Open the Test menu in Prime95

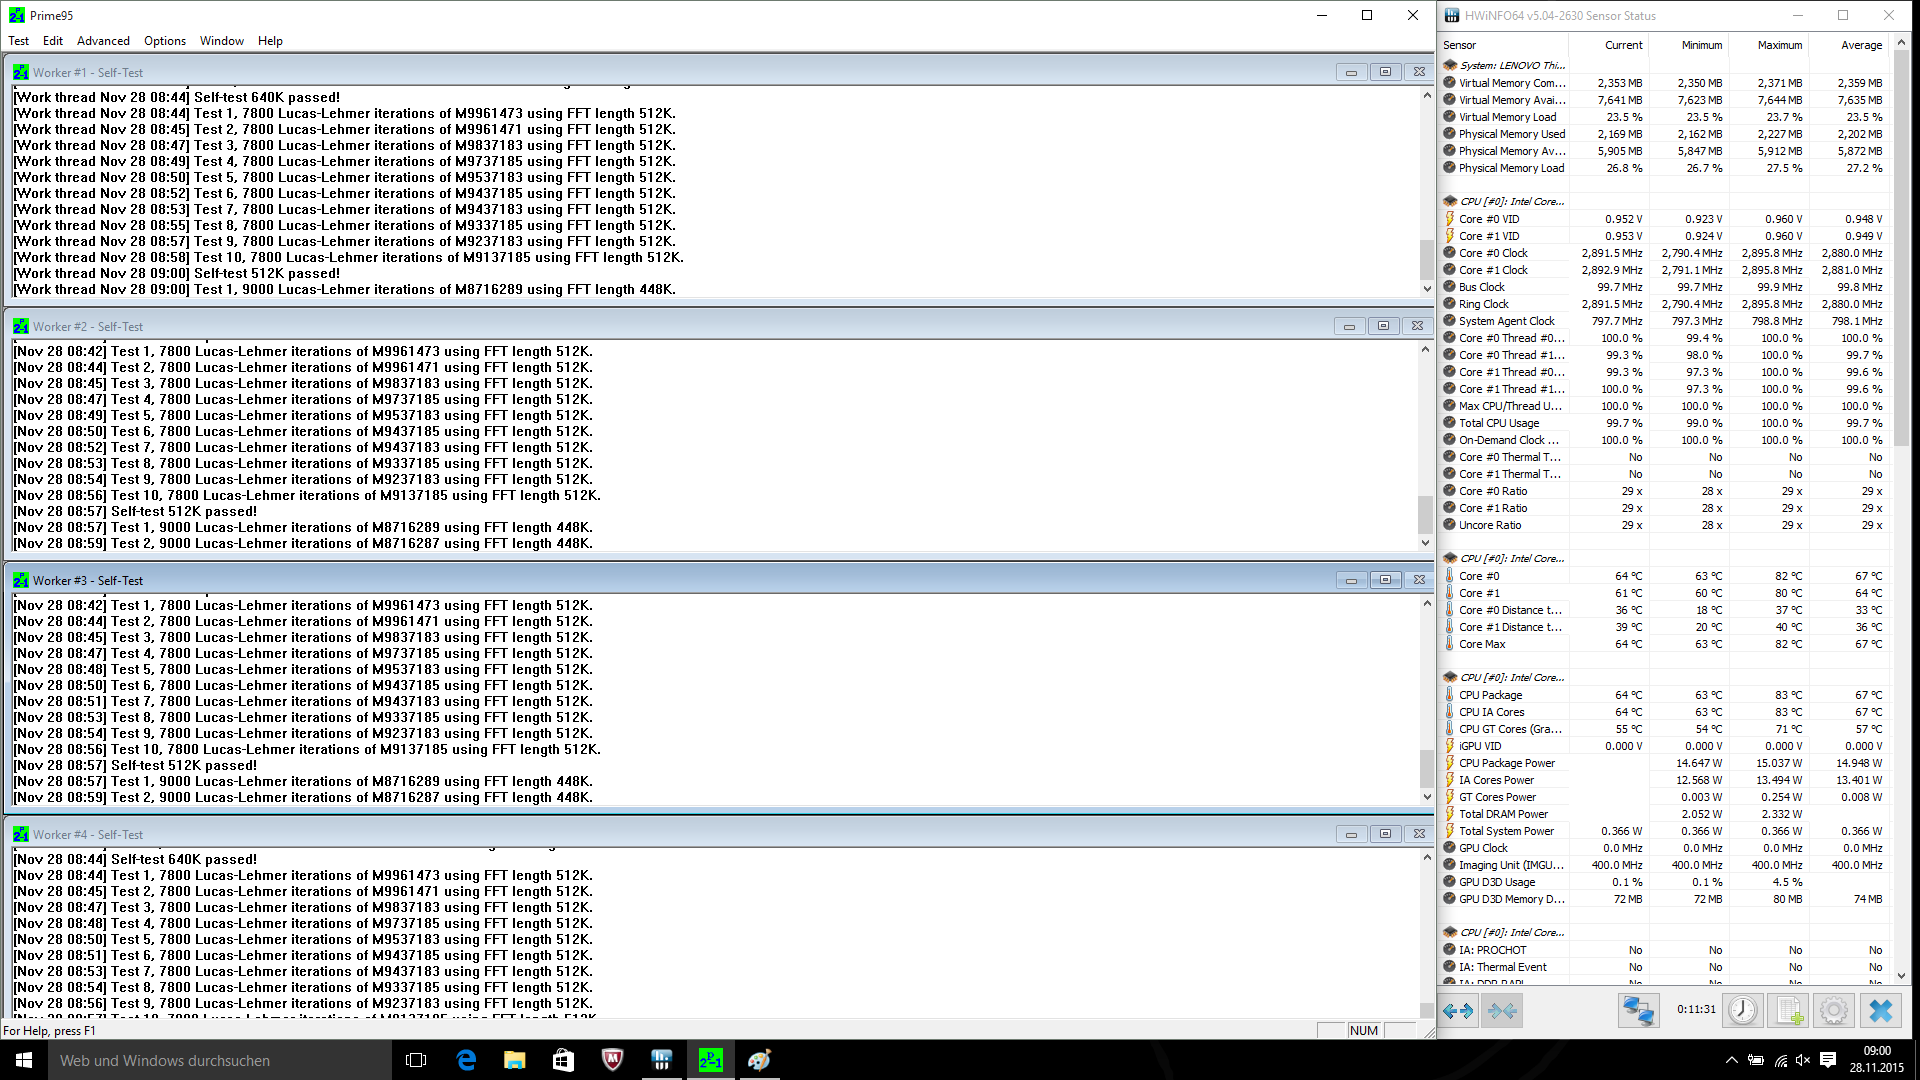[x=18, y=41]
